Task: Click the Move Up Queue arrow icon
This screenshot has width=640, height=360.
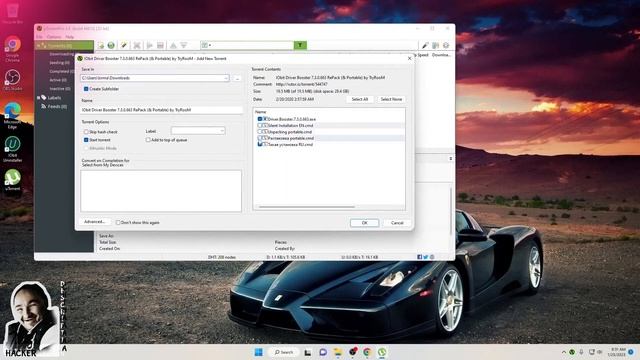Action: 173,45
